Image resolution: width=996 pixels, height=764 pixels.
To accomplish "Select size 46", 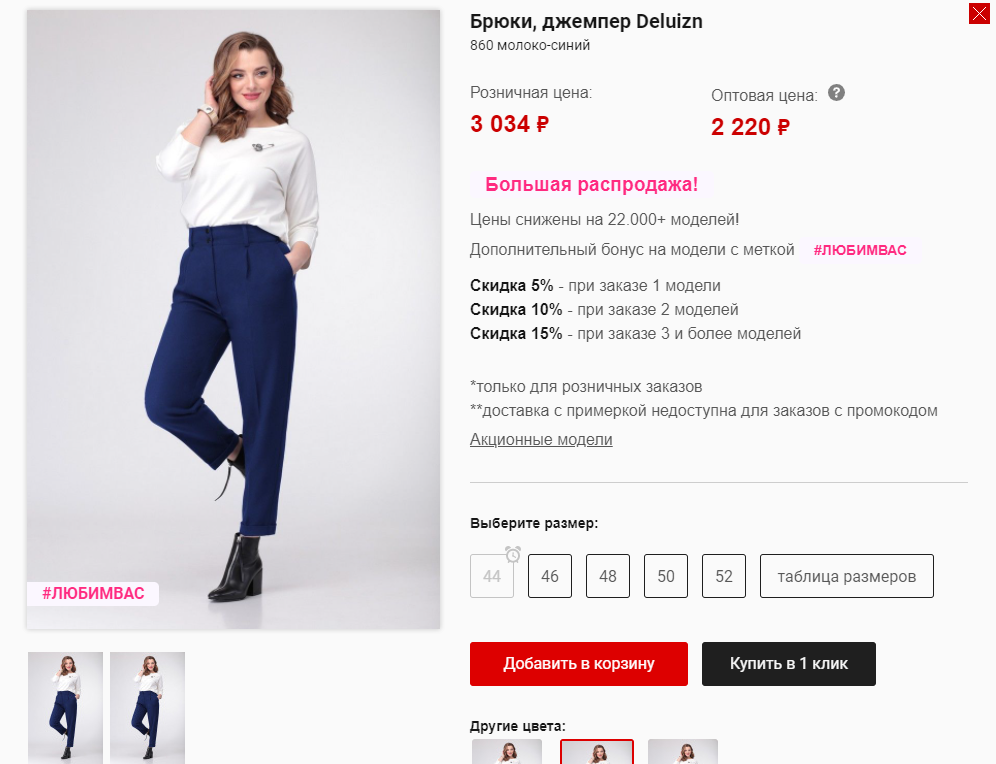I will pyautogui.click(x=550, y=577).
